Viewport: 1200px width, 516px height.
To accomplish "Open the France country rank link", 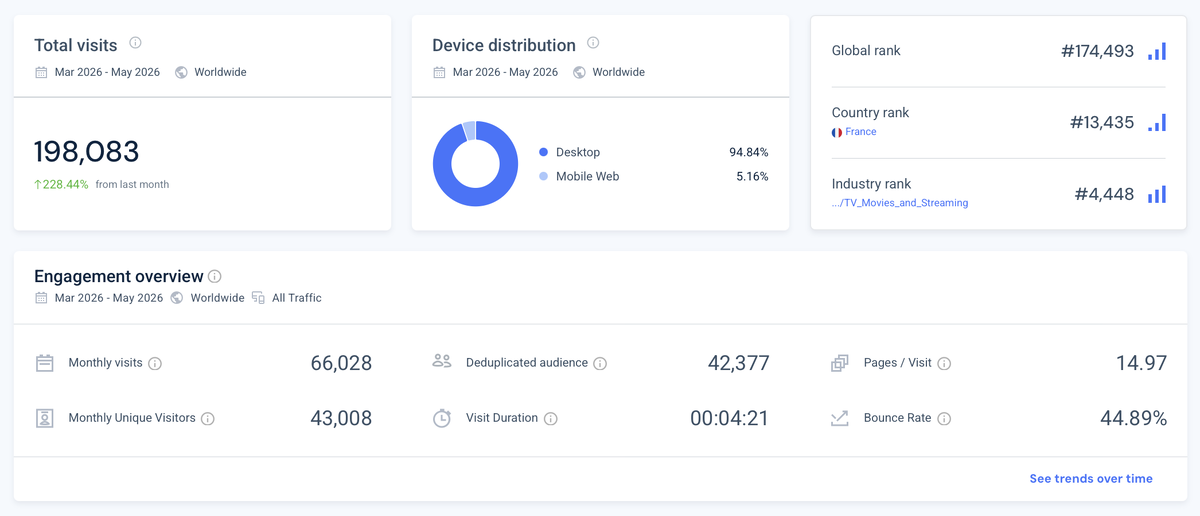I will tap(861, 132).
